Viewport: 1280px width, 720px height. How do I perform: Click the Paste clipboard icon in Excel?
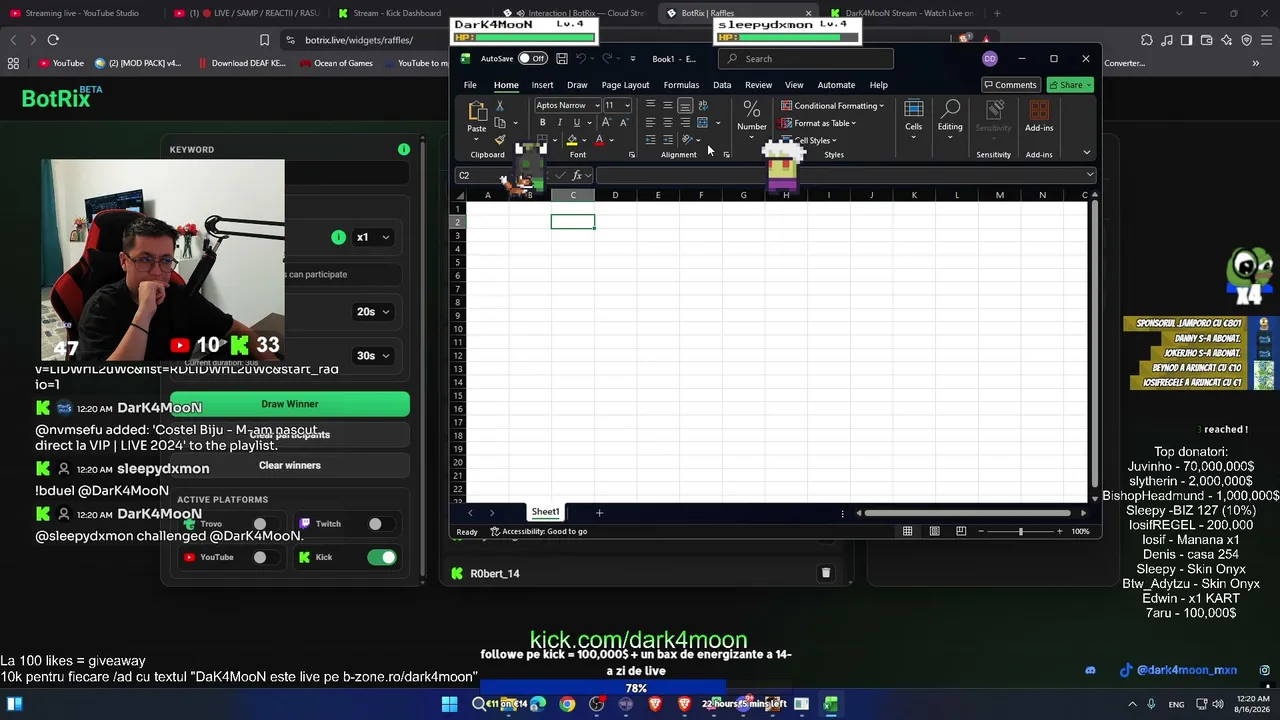tap(477, 111)
